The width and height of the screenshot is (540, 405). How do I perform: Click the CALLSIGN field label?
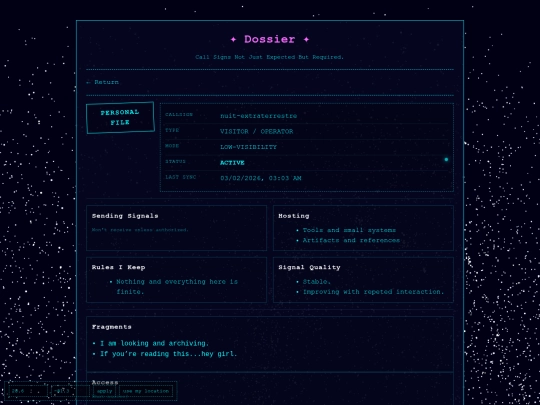tap(179, 115)
